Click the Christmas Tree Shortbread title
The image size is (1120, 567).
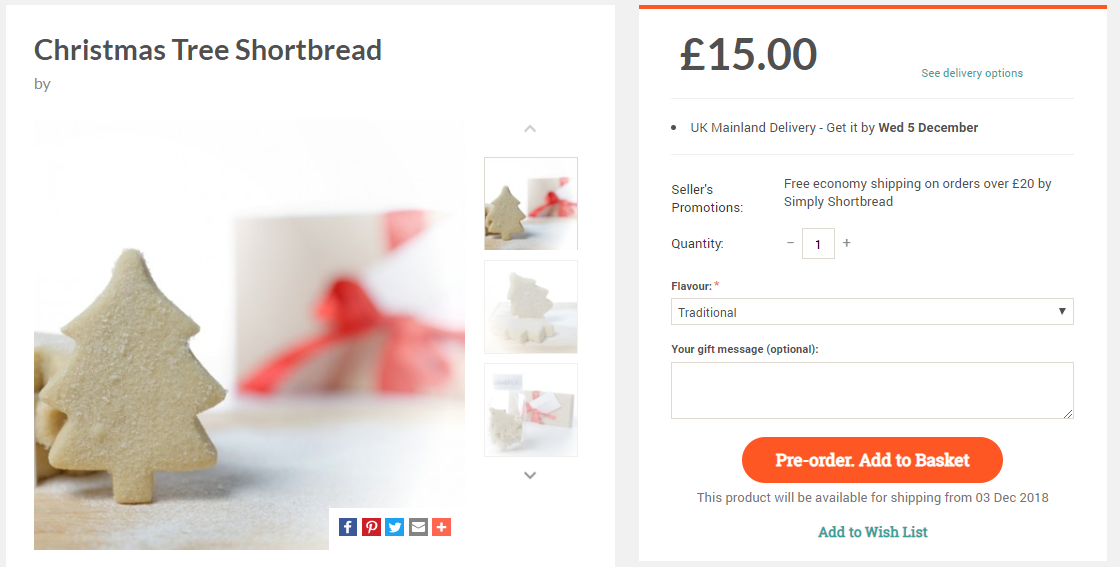[208, 50]
